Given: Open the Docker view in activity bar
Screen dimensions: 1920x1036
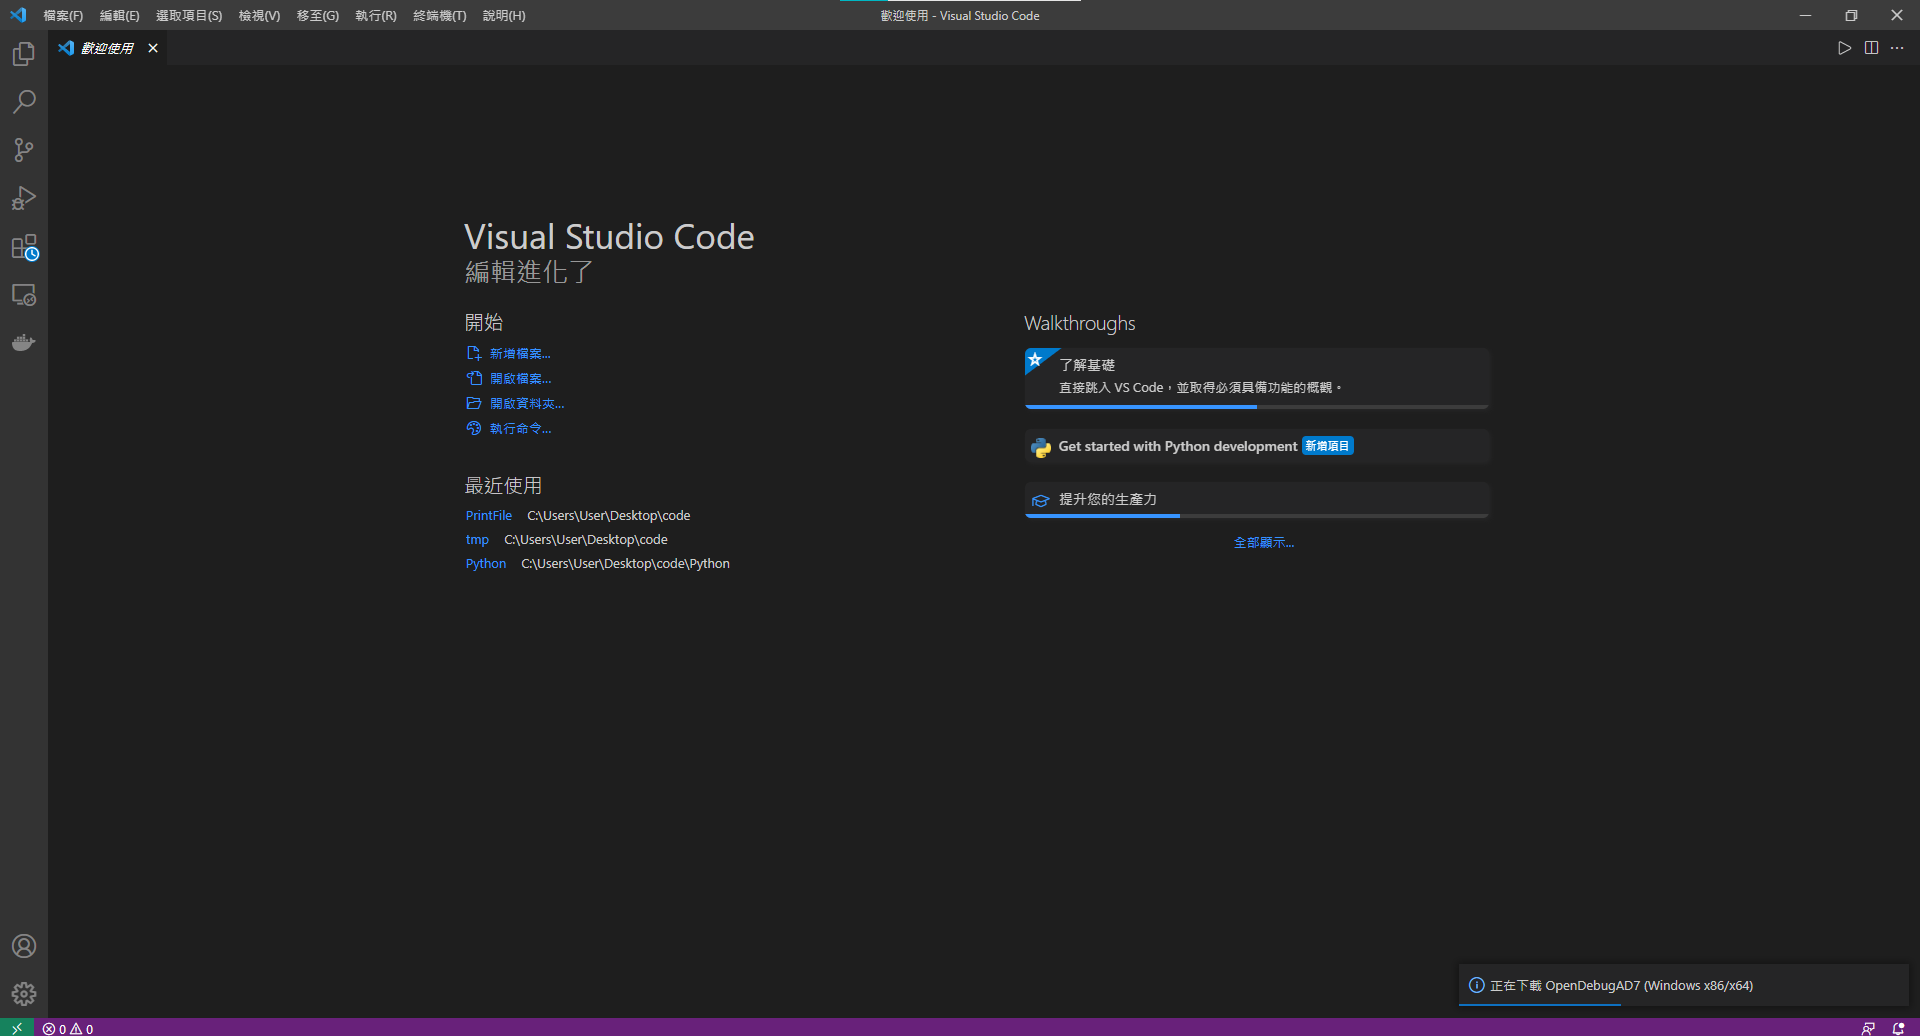Looking at the screenshot, I should (24, 343).
